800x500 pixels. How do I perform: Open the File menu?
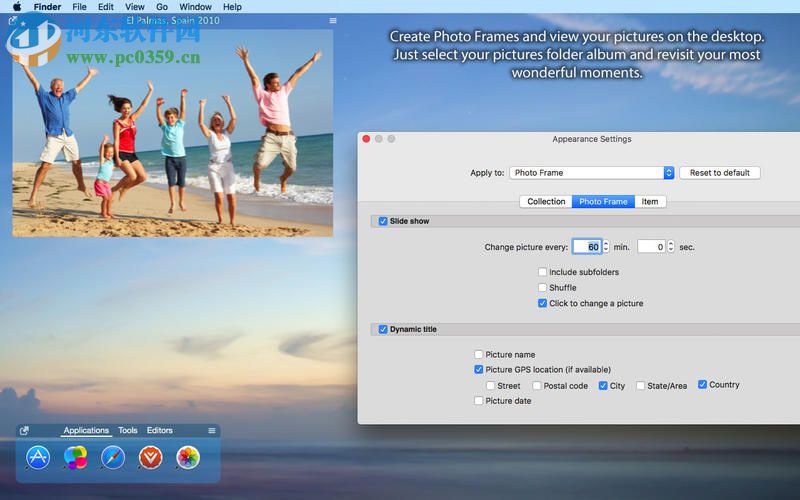[x=79, y=7]
